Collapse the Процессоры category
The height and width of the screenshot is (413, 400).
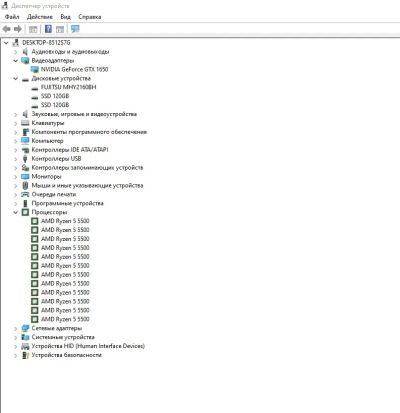click(x=16, y=212)
